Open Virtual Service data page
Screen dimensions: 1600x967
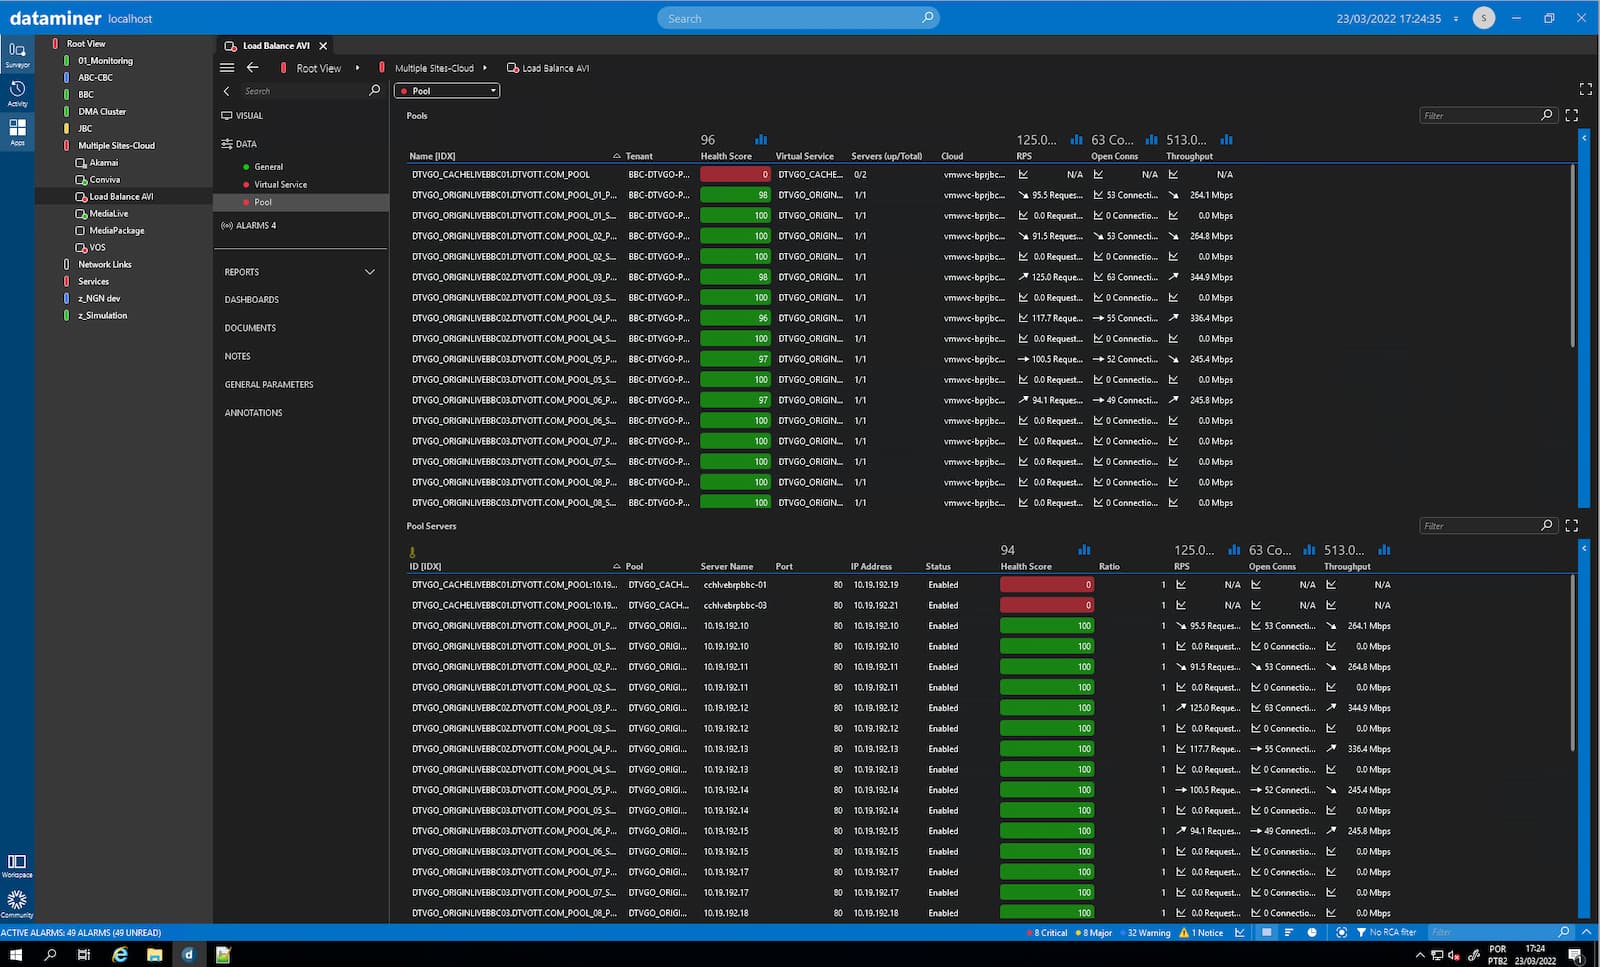point(280,185)
